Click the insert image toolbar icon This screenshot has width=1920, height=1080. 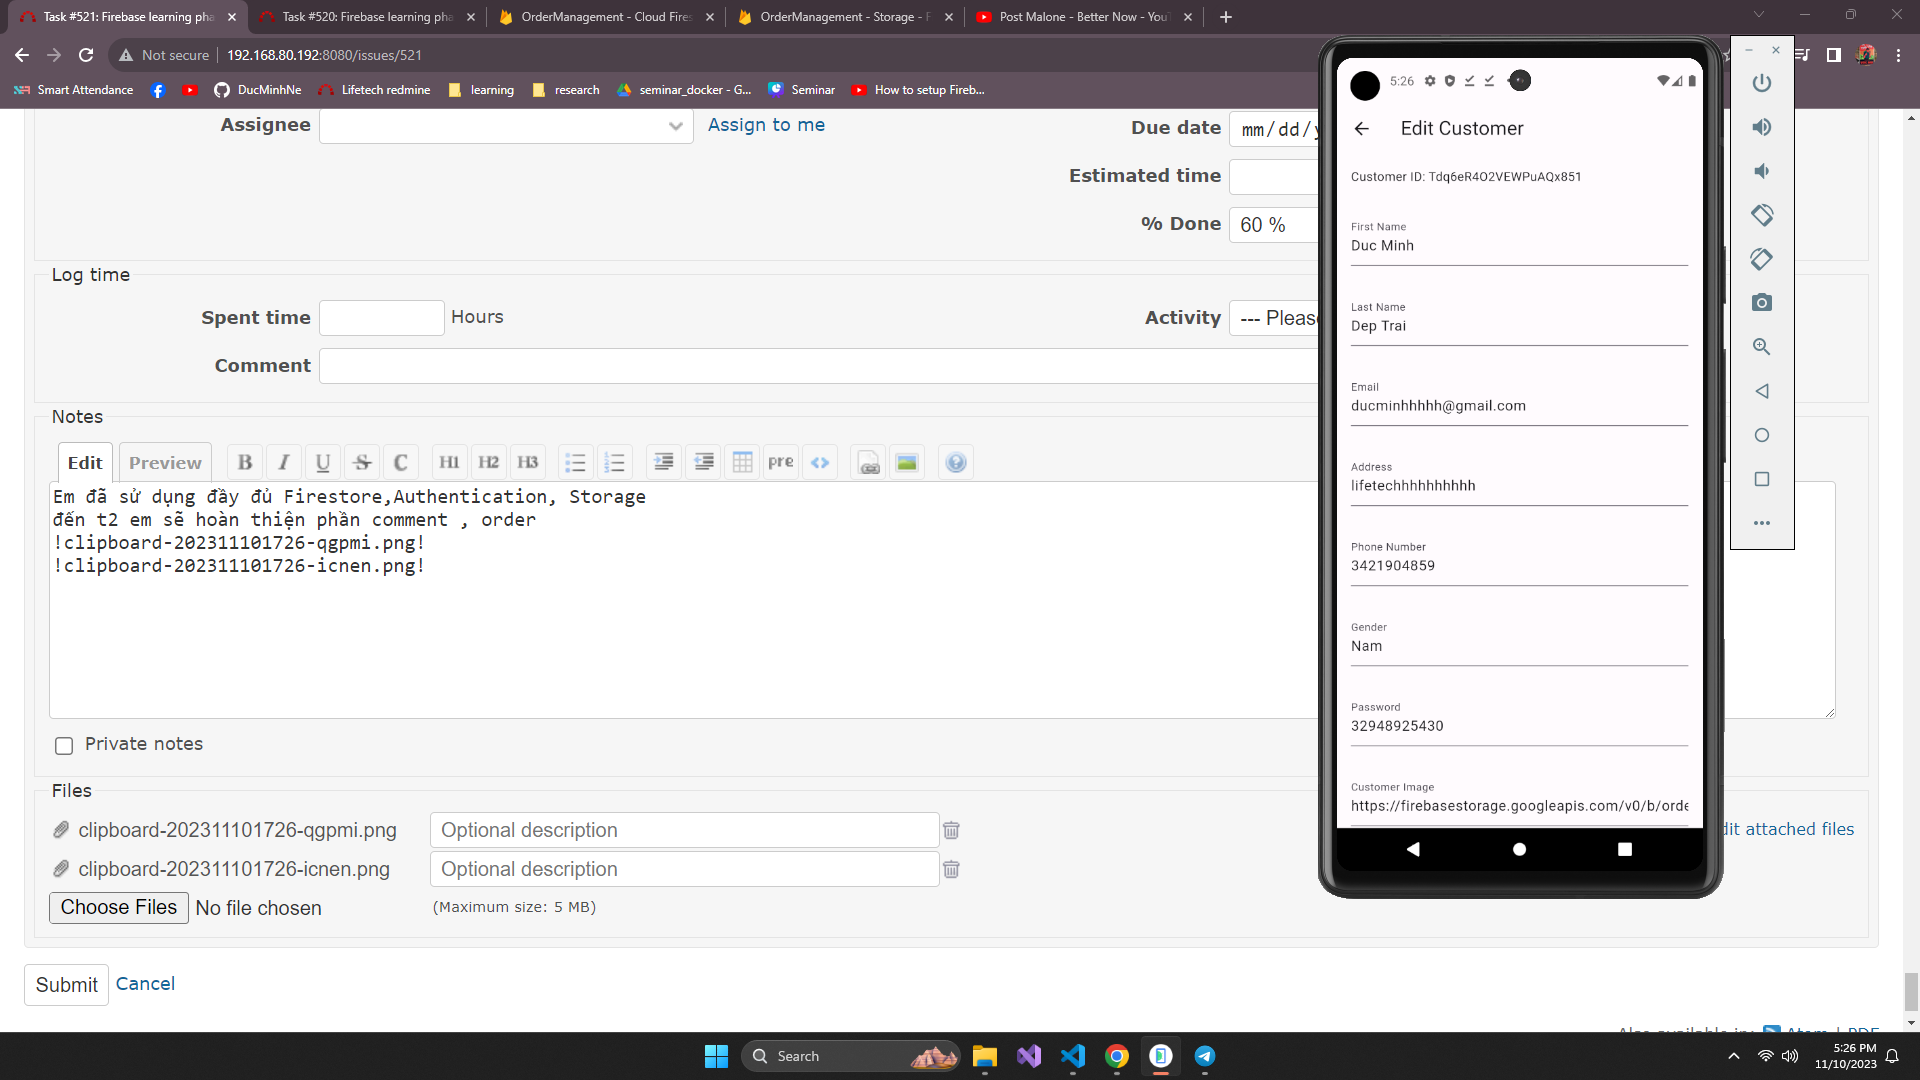click(907, 462)
